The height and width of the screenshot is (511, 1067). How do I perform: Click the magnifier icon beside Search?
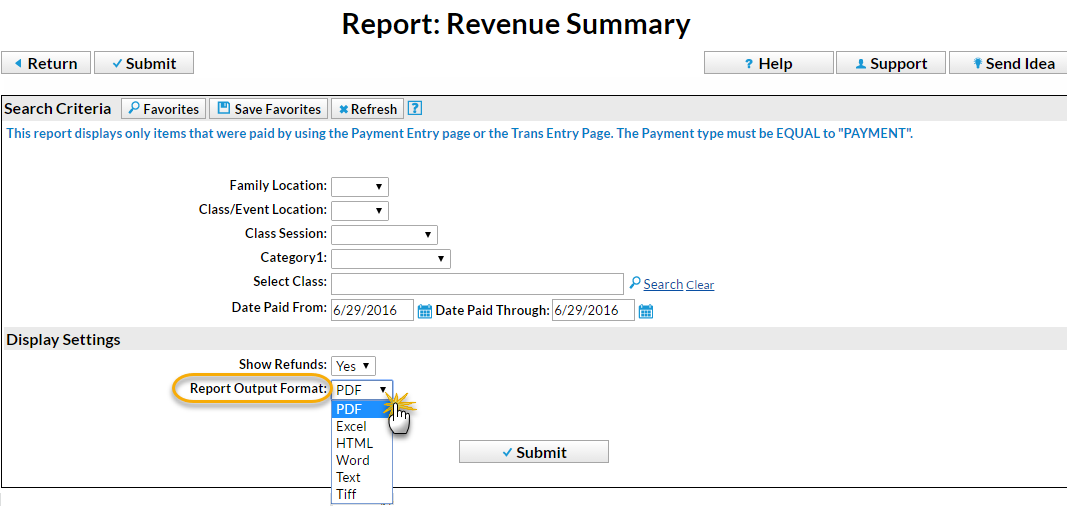coord(634,282)
